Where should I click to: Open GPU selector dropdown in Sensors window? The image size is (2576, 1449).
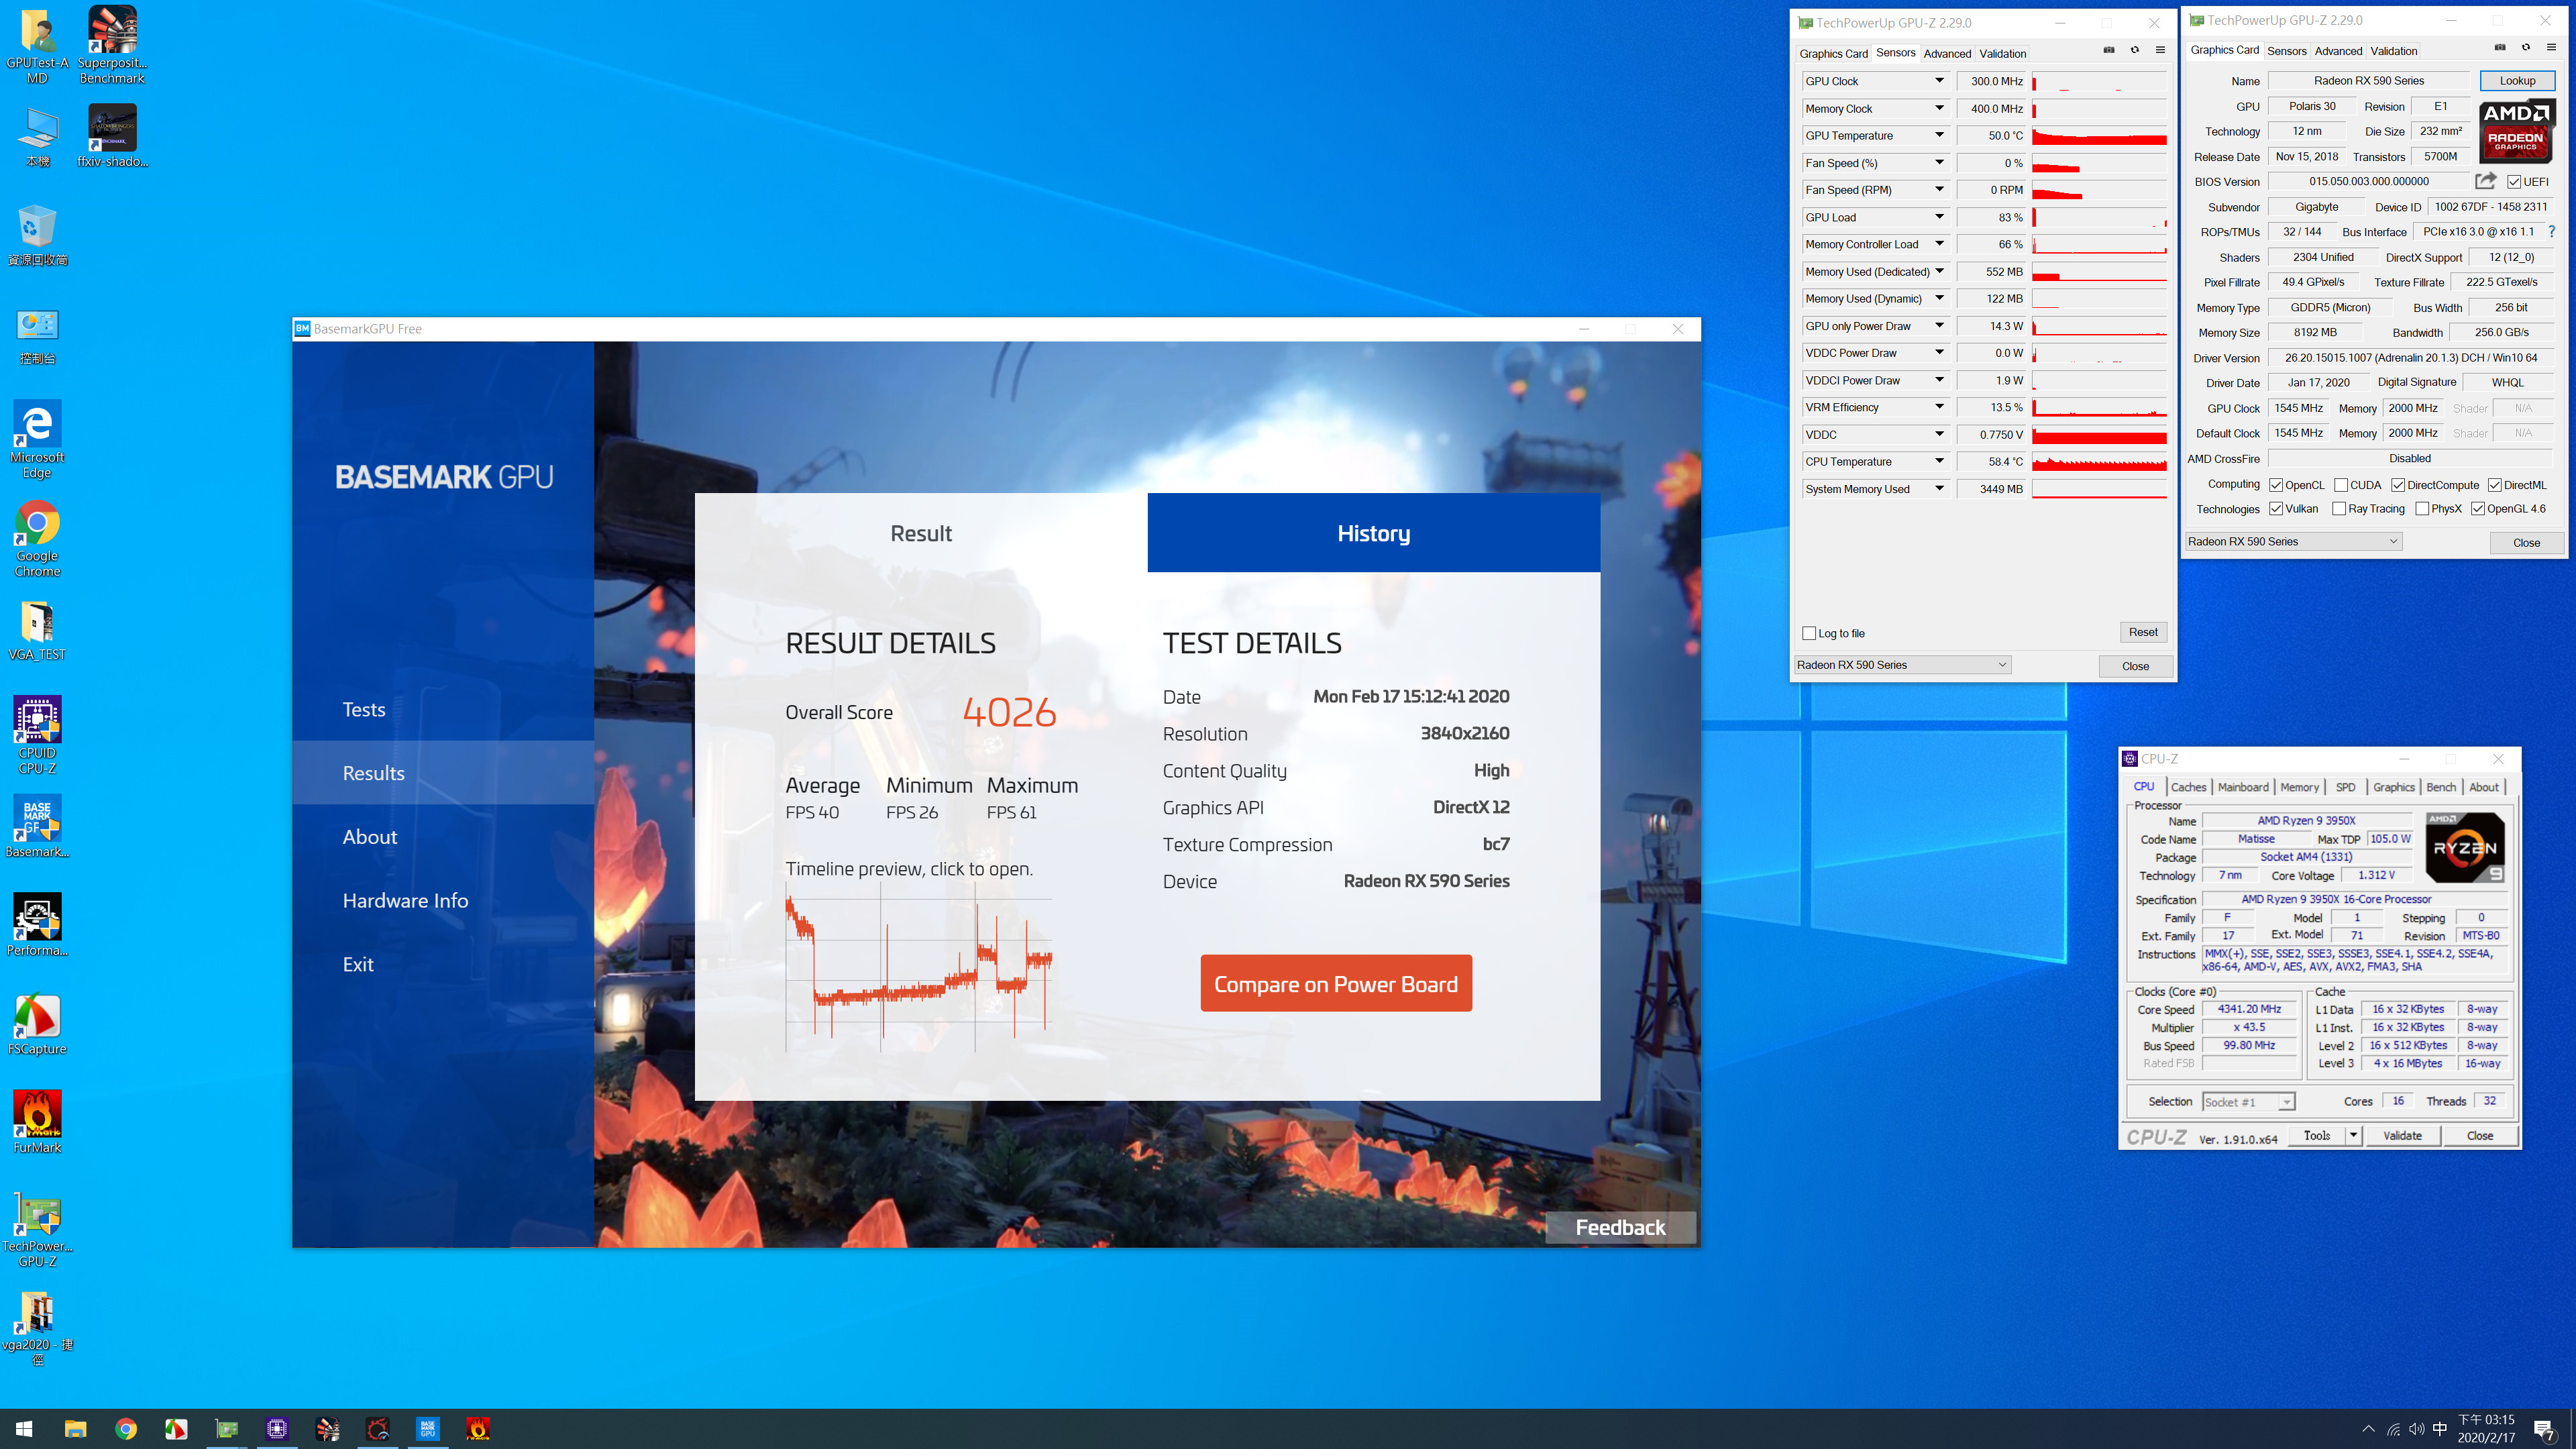(x=1902, y=665)
